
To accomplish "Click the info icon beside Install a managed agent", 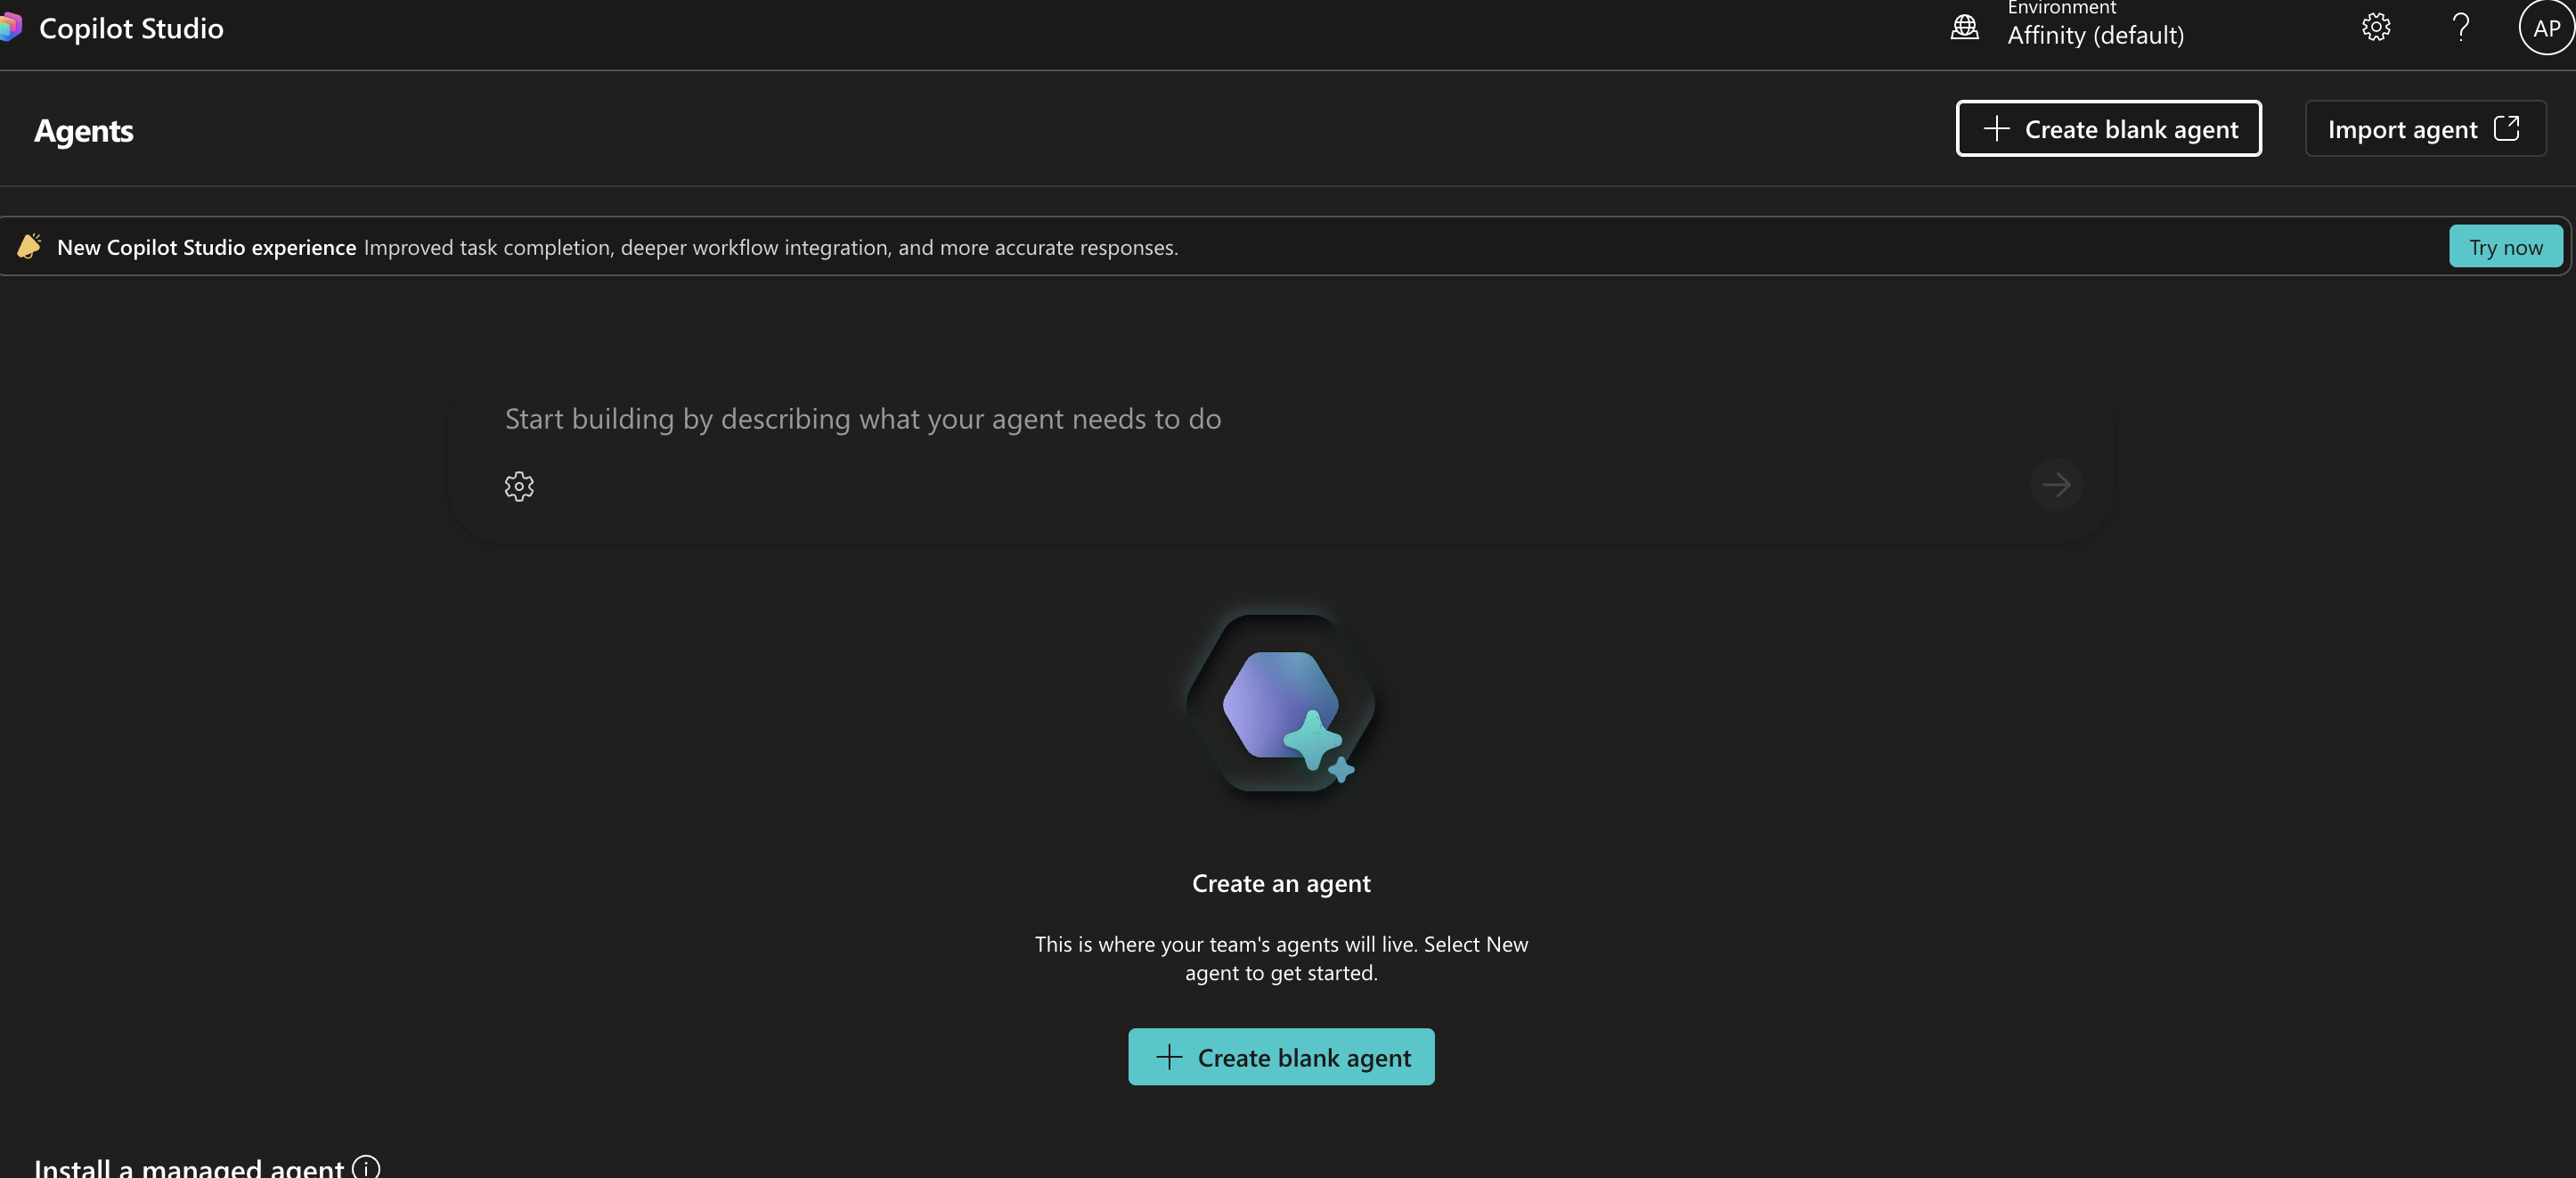I will 366,1166.
